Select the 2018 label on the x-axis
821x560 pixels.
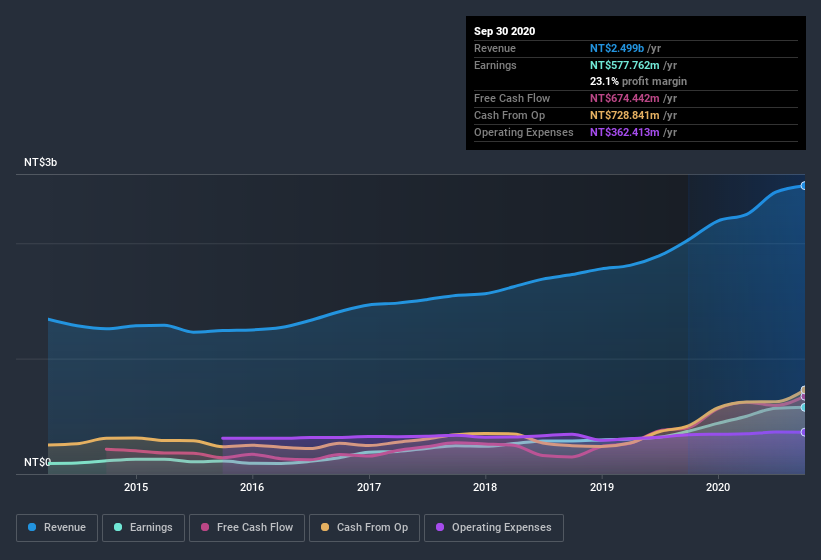[485, 487]
